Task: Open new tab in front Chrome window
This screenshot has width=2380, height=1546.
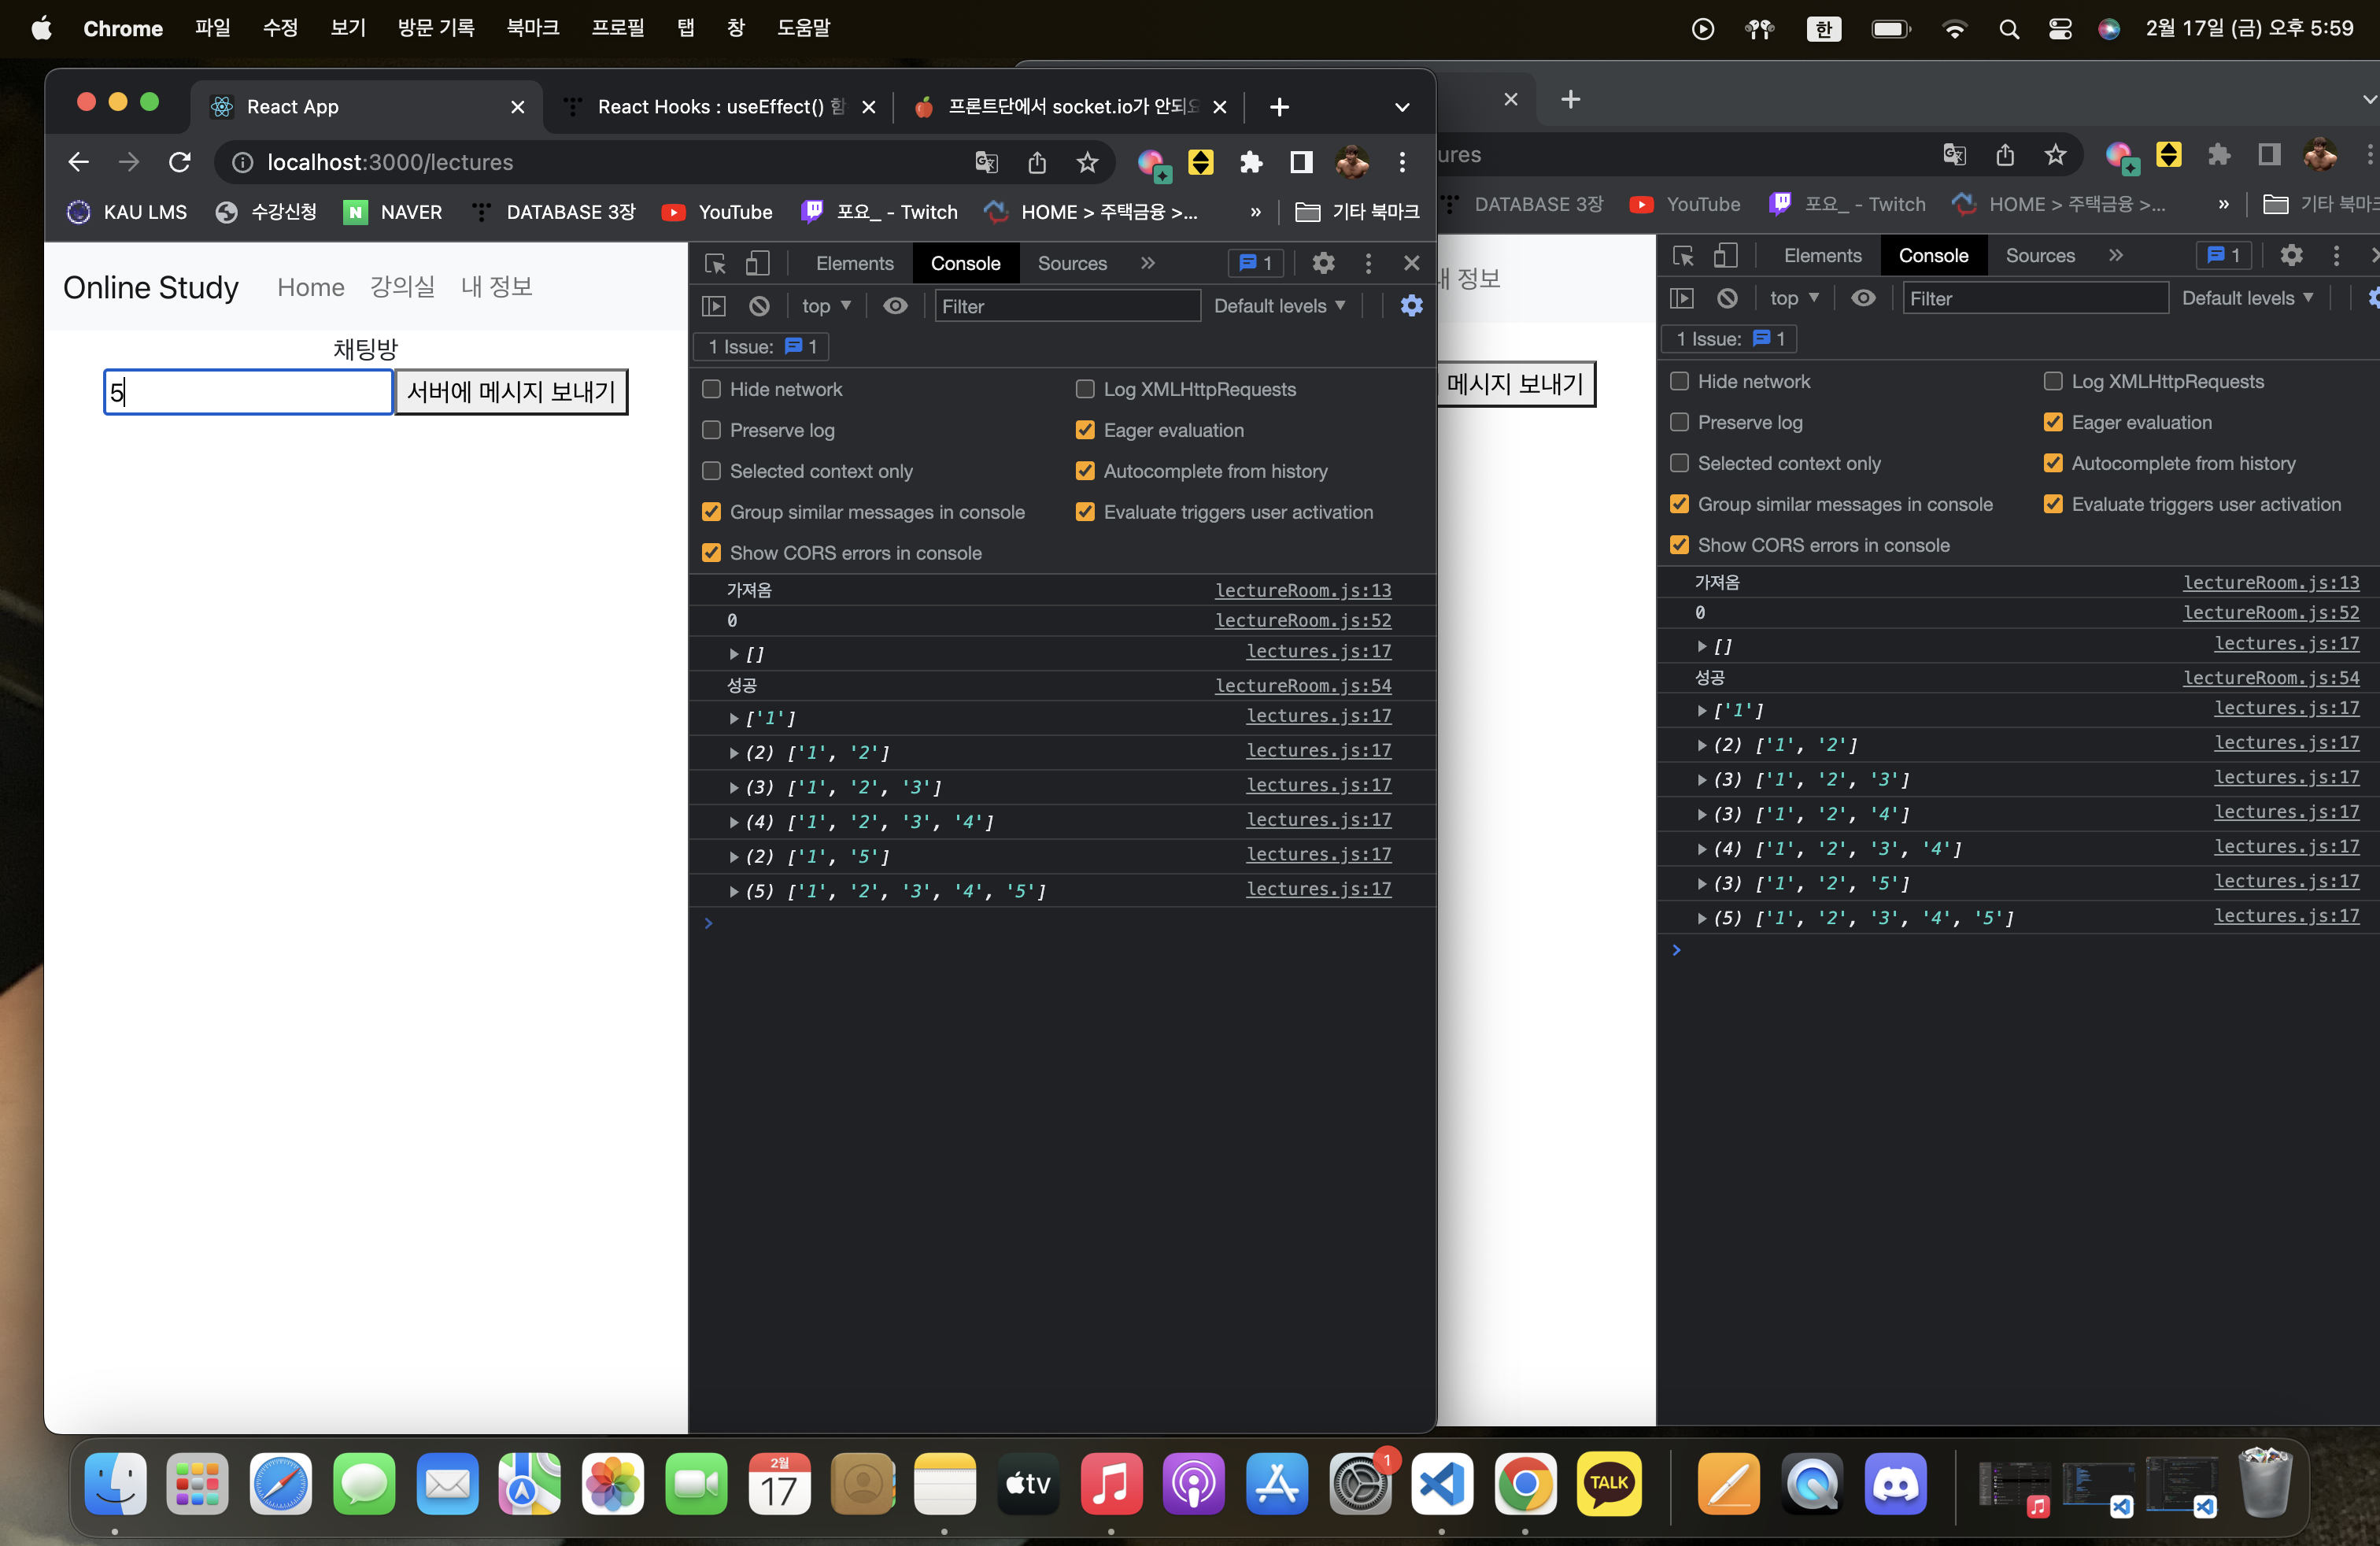Action: tap(1279, 107)
